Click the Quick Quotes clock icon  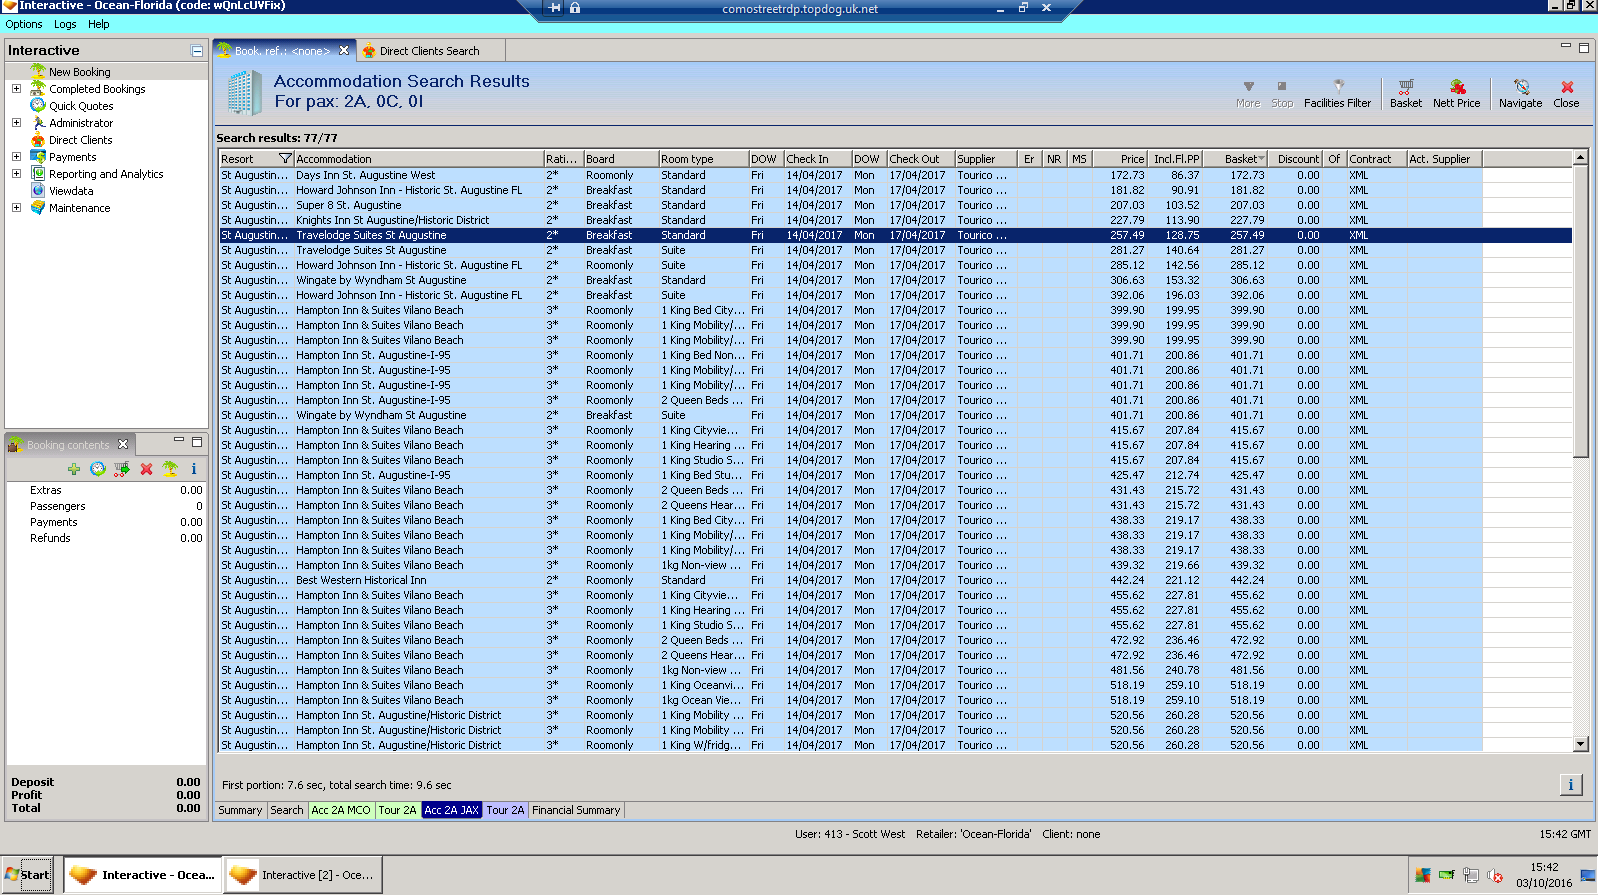pos(38,105)
